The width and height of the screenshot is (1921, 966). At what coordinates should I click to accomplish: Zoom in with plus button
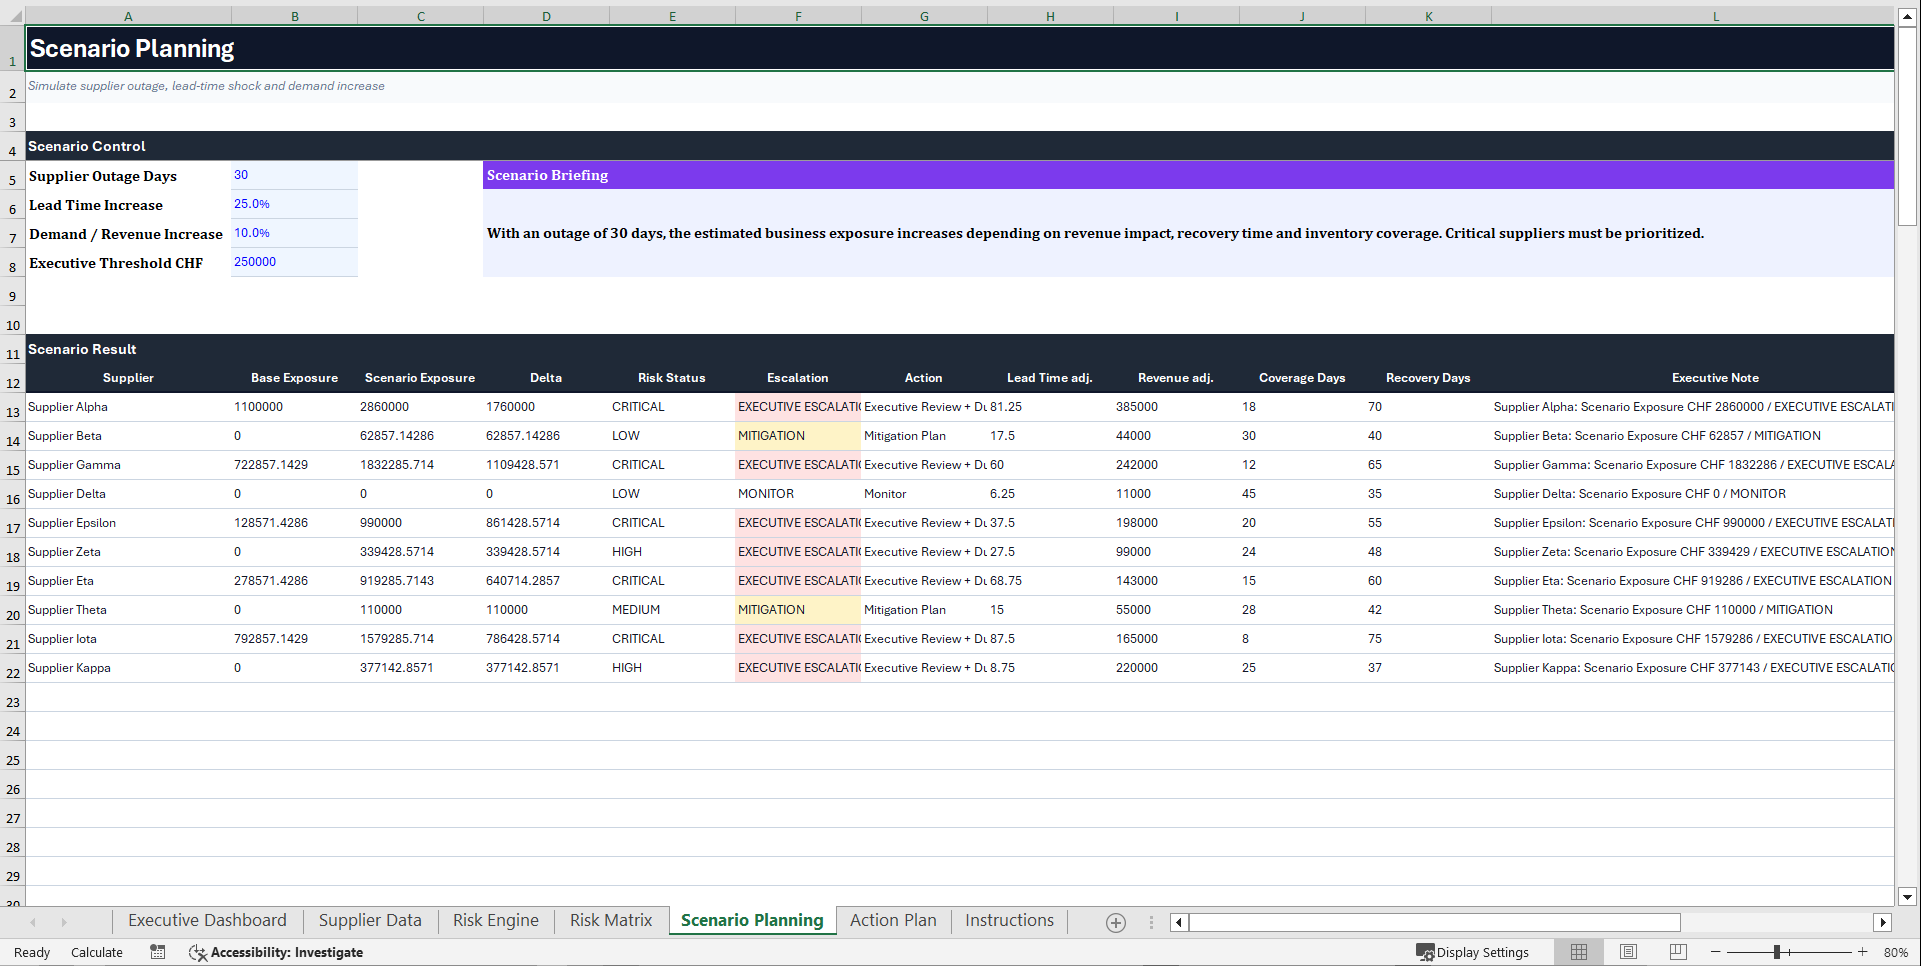(1862, 952)
